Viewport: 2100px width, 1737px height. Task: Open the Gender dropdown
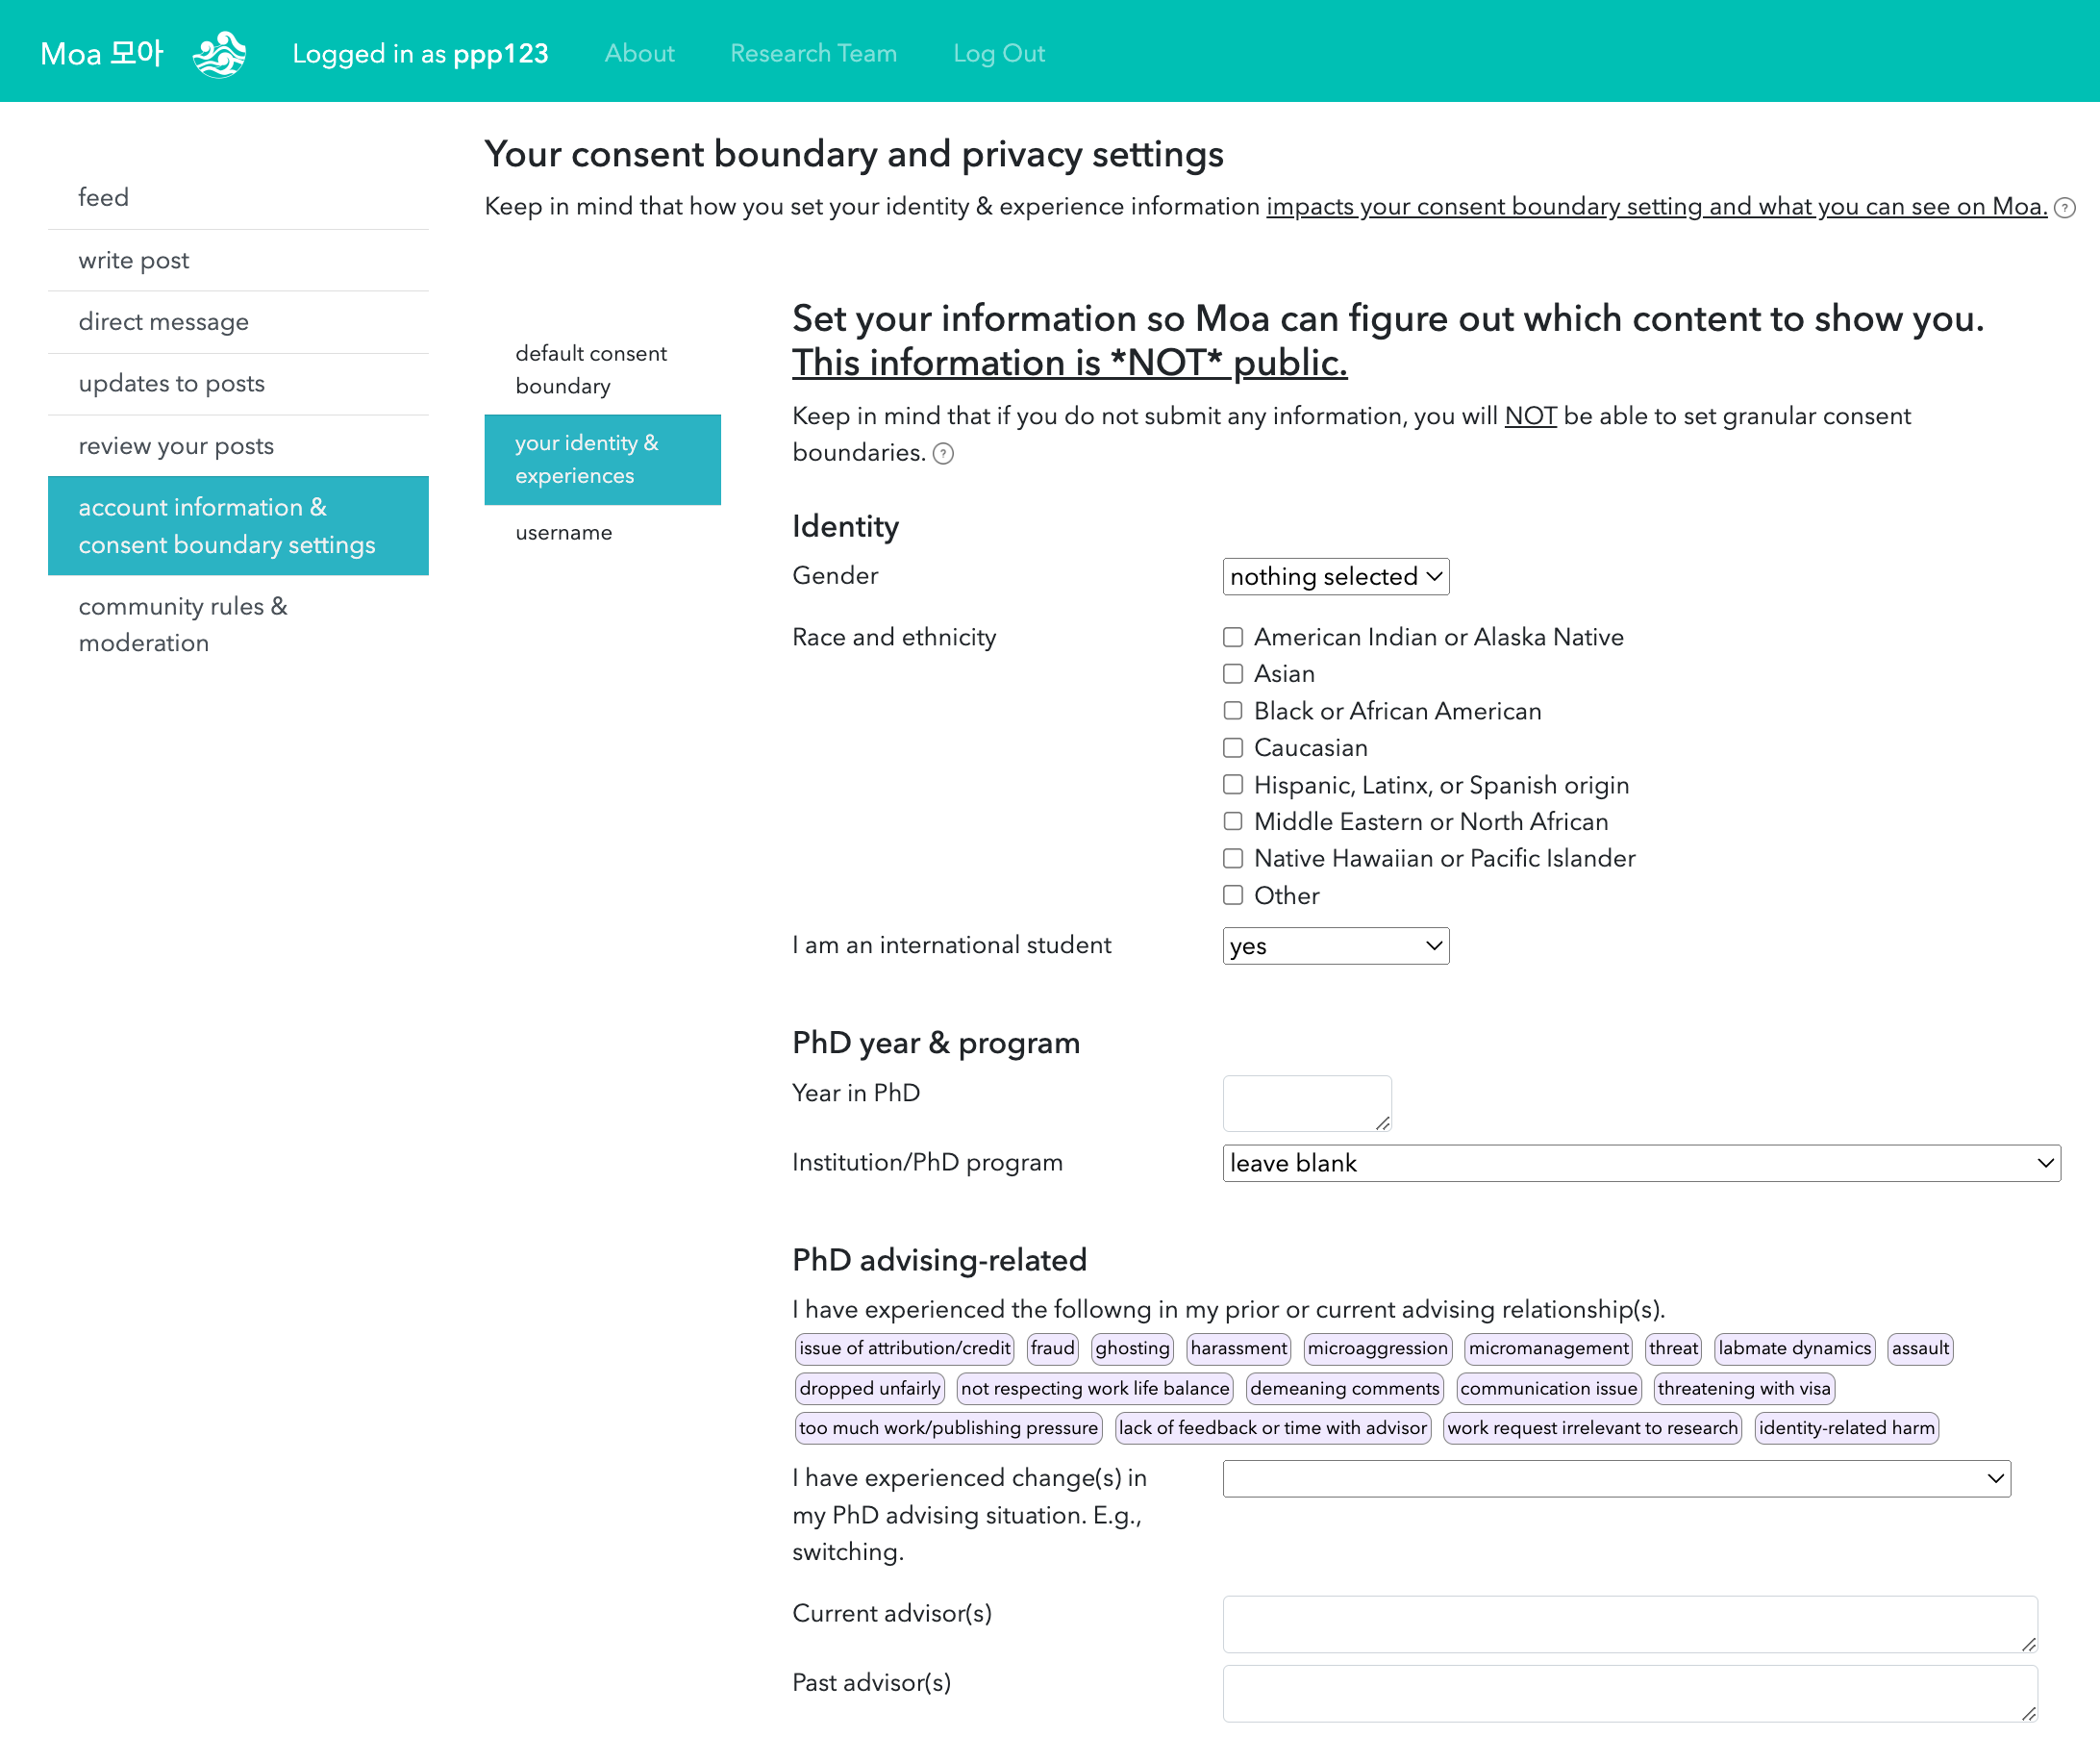pyautogui.click(x=1336, y=577)
